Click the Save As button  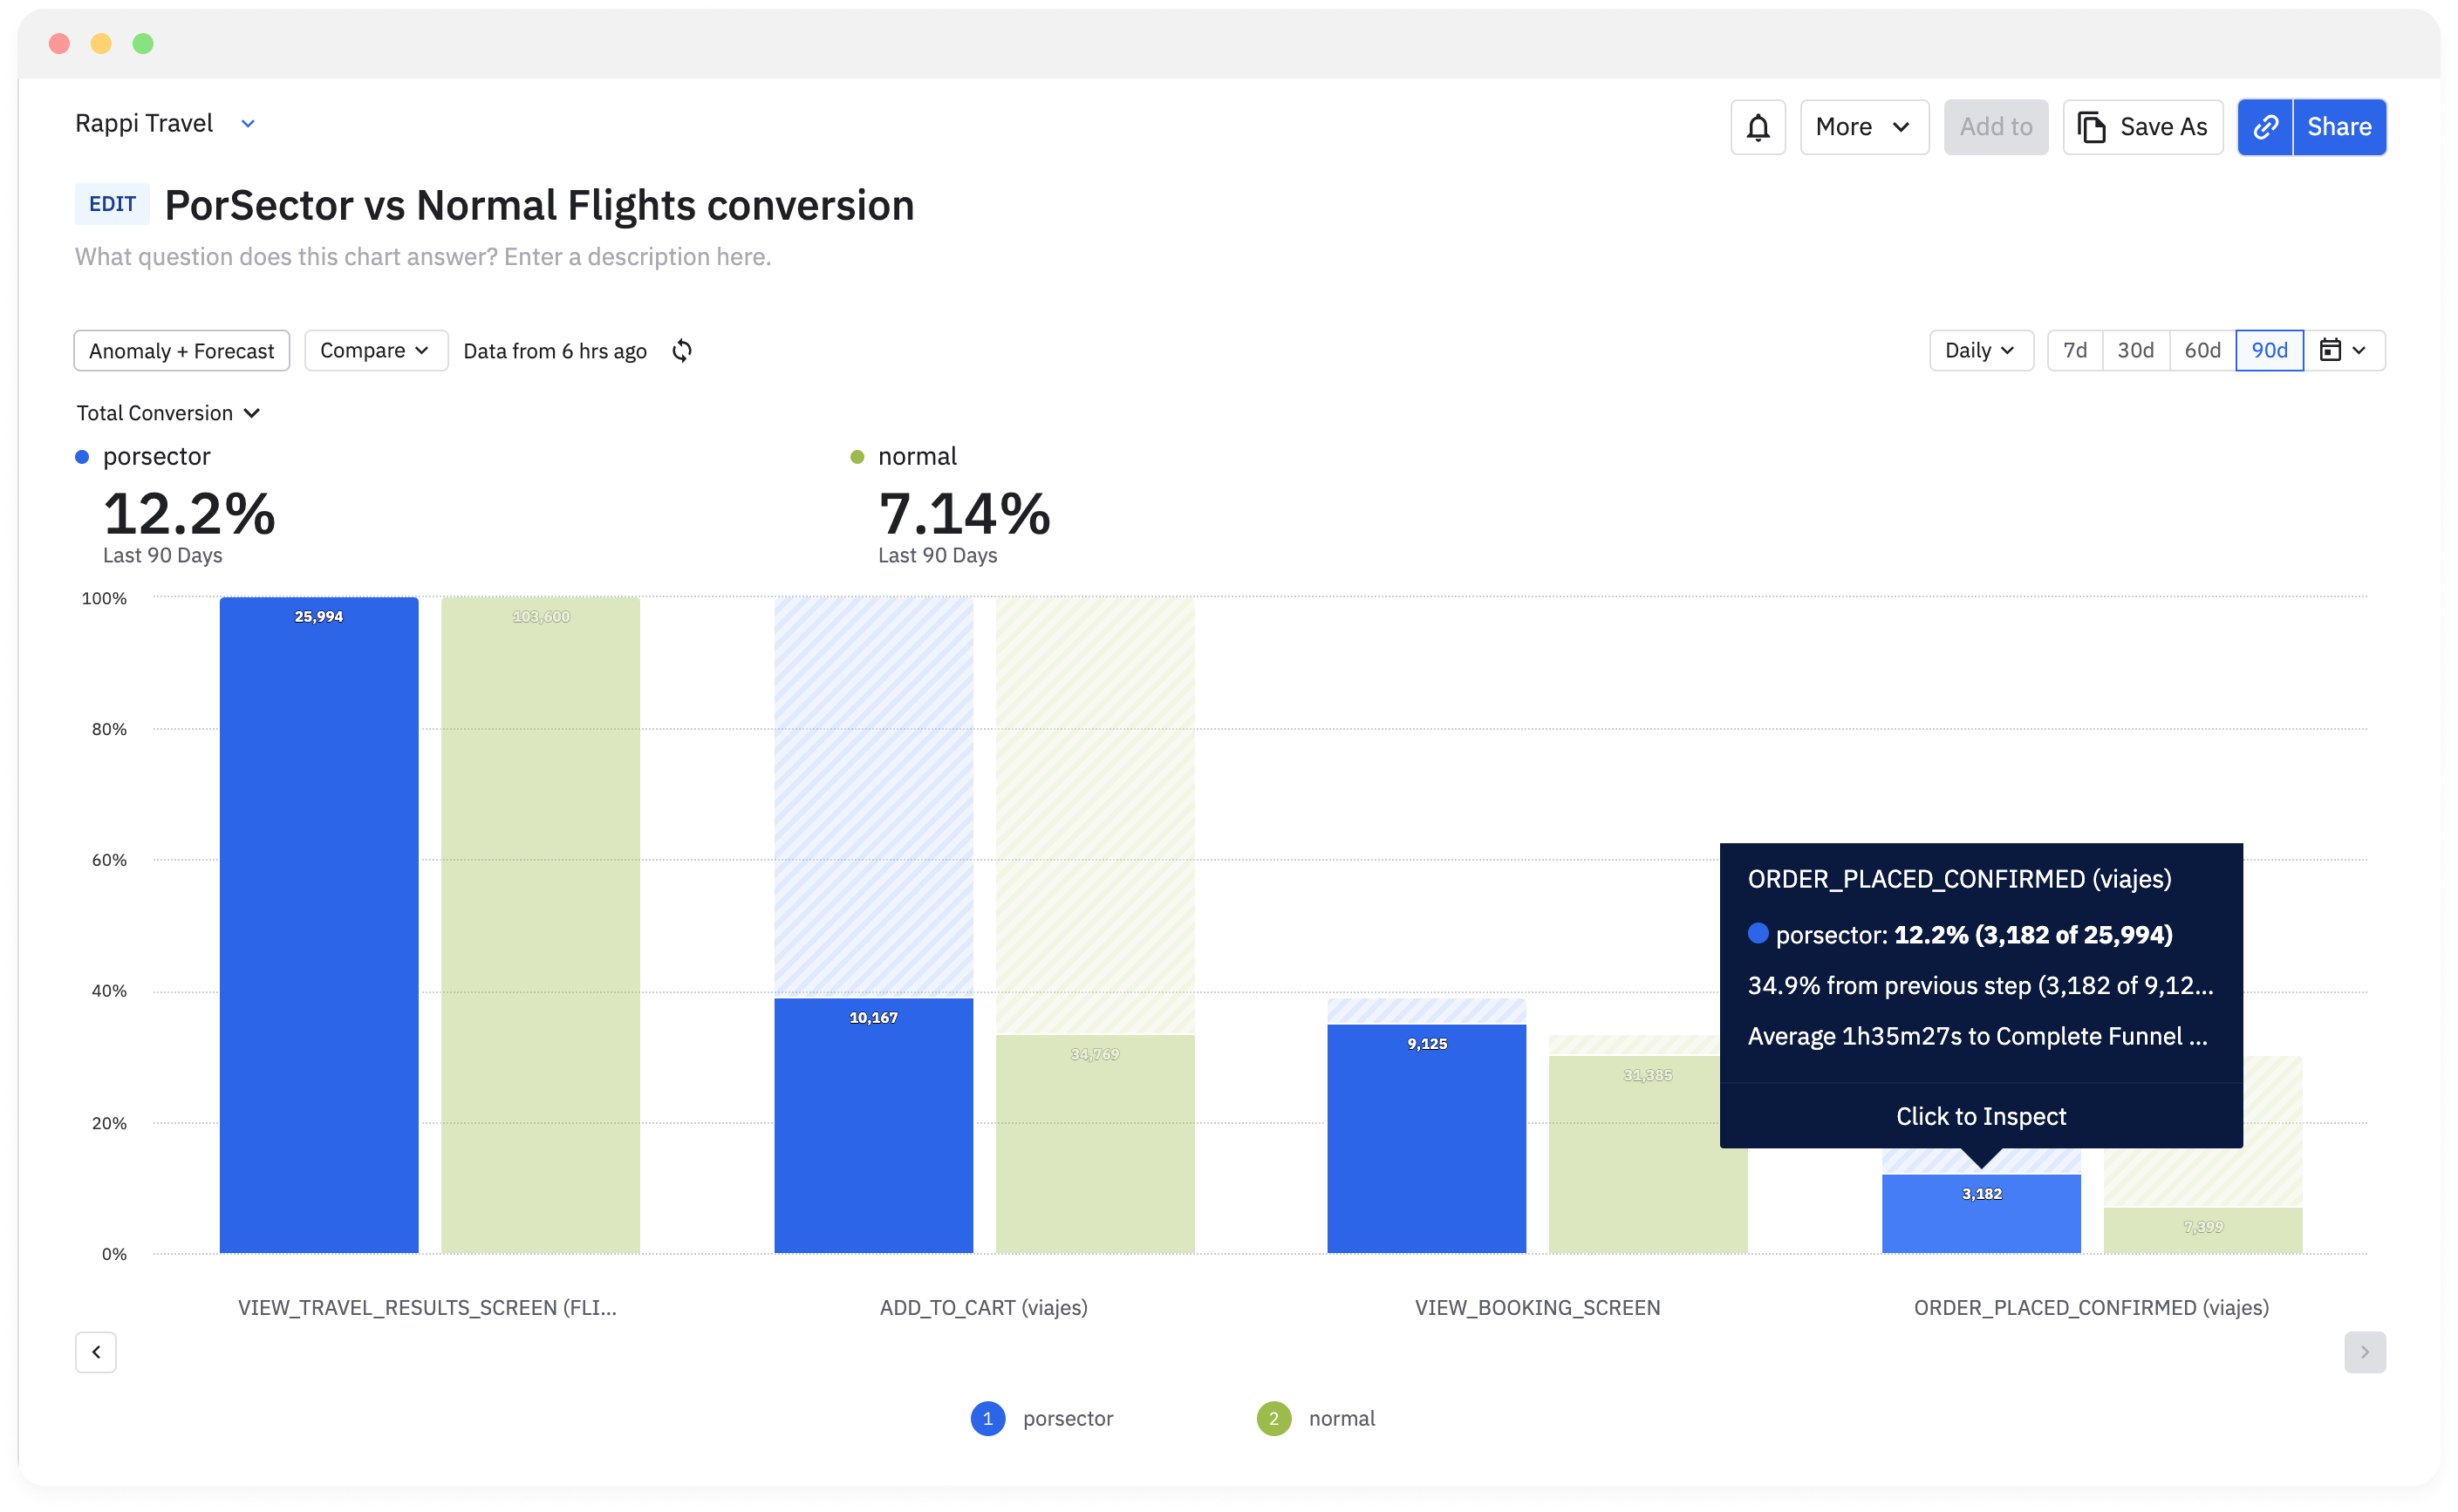[x=2142, y=127]
